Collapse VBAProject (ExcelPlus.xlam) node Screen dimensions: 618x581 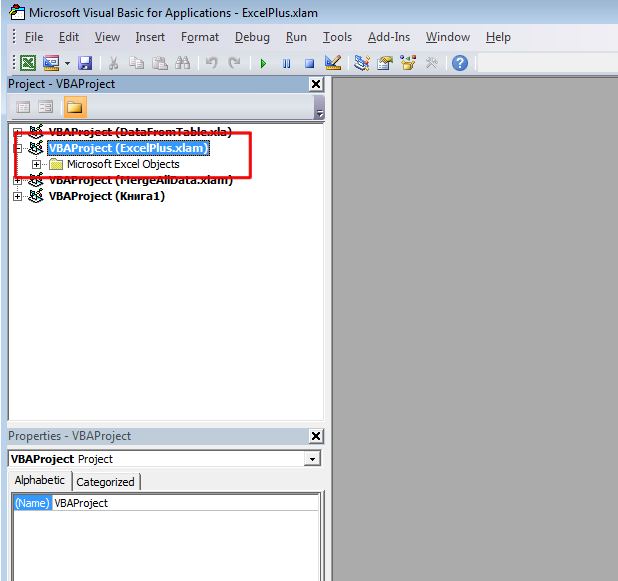(x=17, y=148)
